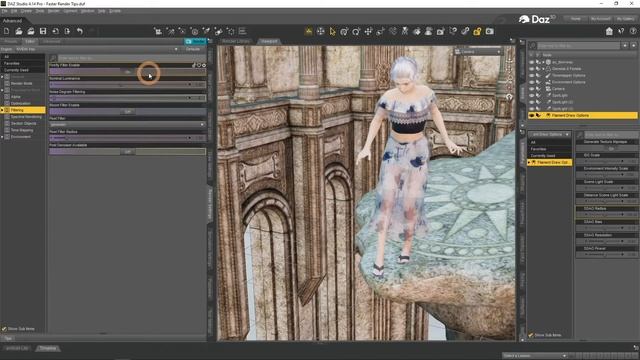
Task: Click the render settings filter input field
Action: pyautogui.click(x=132, y=58)
